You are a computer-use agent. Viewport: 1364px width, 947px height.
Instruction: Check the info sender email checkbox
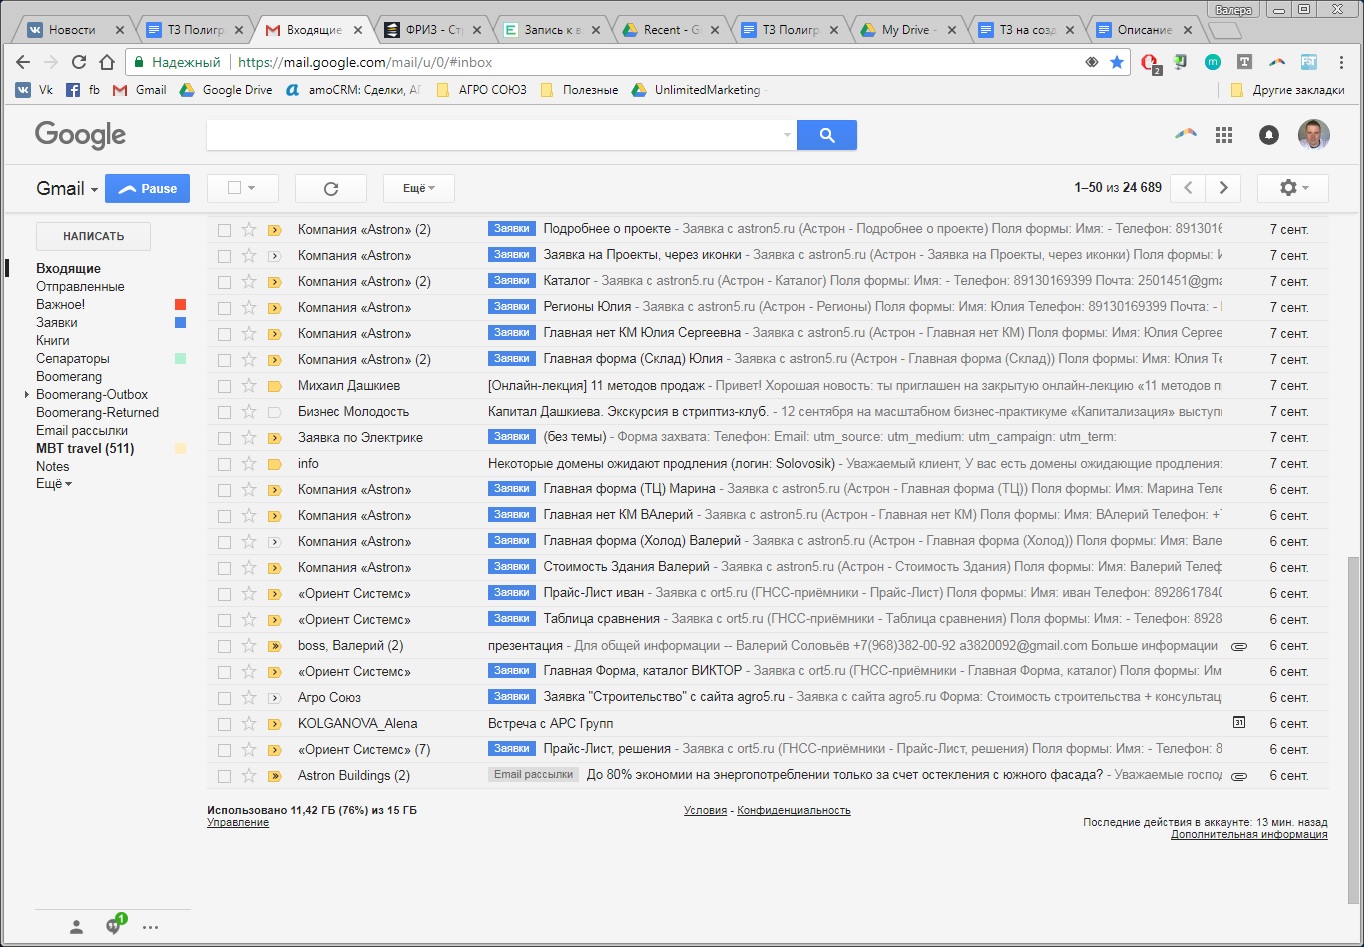point(224,464)
